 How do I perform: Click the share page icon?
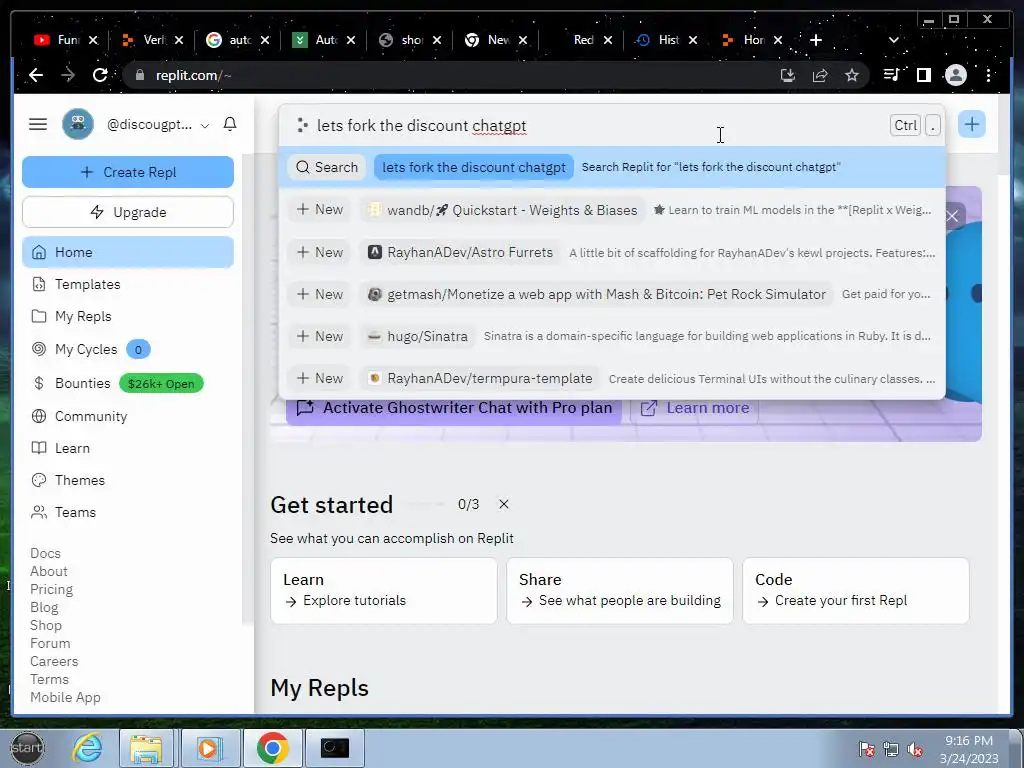820,75
